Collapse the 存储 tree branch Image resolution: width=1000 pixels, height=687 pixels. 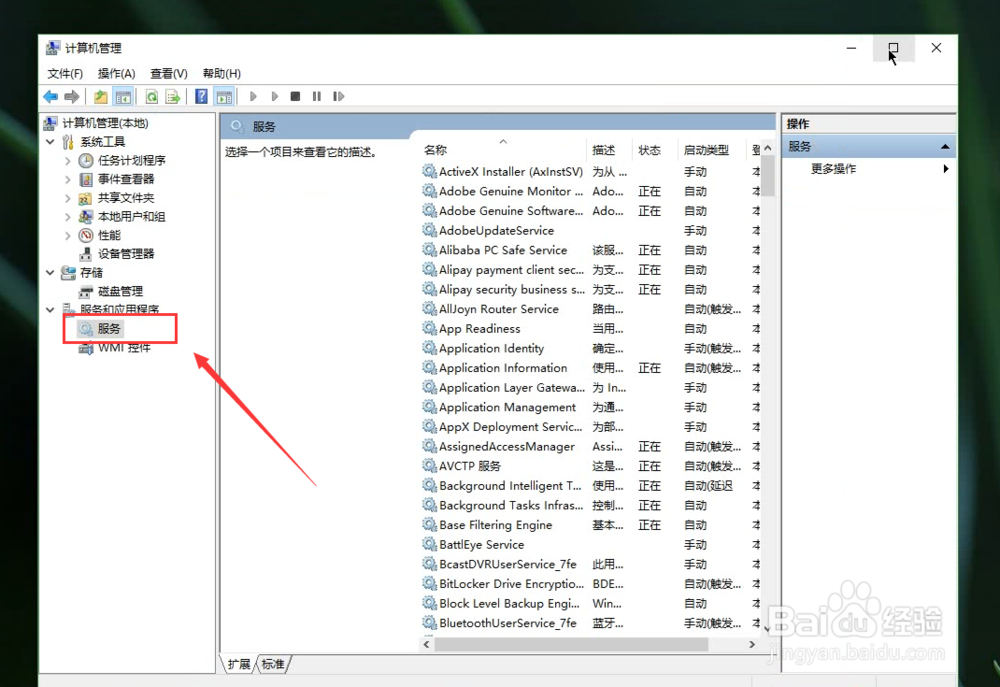[50, 272]
